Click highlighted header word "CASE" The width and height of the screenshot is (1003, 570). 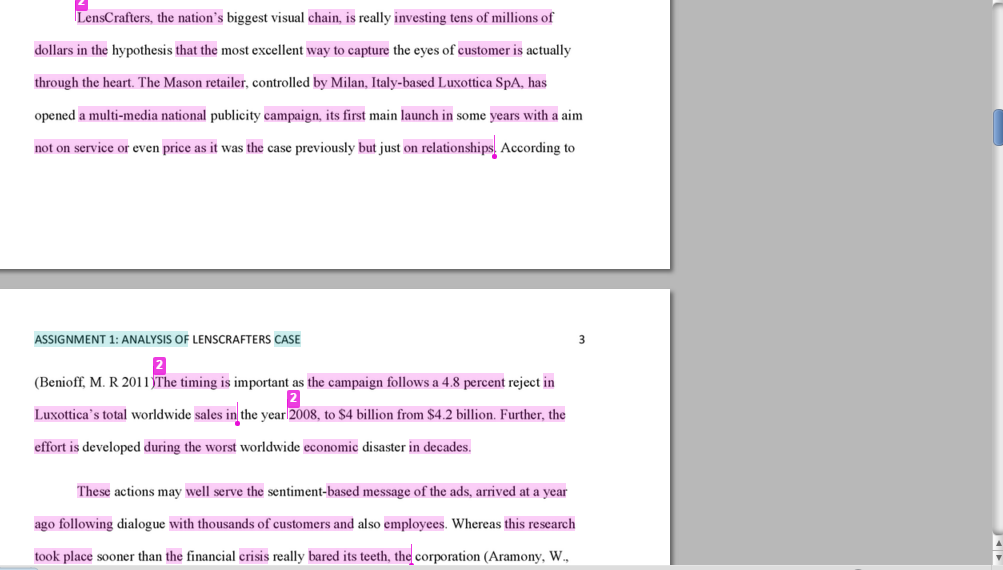287,340
